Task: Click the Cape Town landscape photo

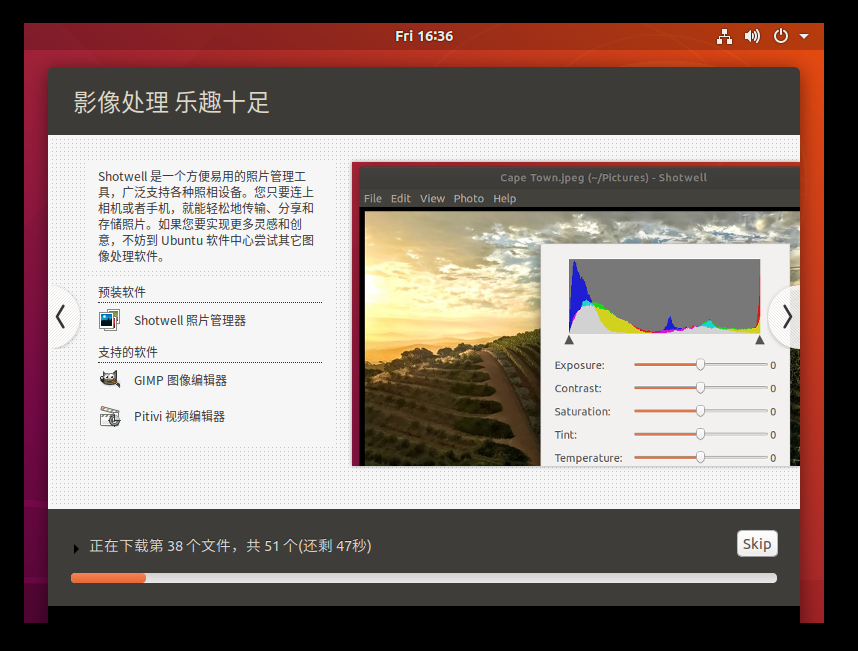Action: point(452,338)
